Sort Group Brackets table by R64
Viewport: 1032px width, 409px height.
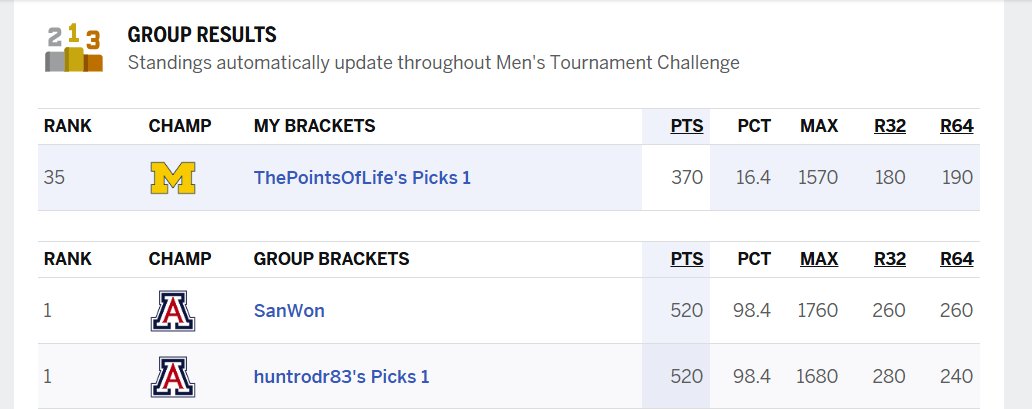tap(956, 259)
